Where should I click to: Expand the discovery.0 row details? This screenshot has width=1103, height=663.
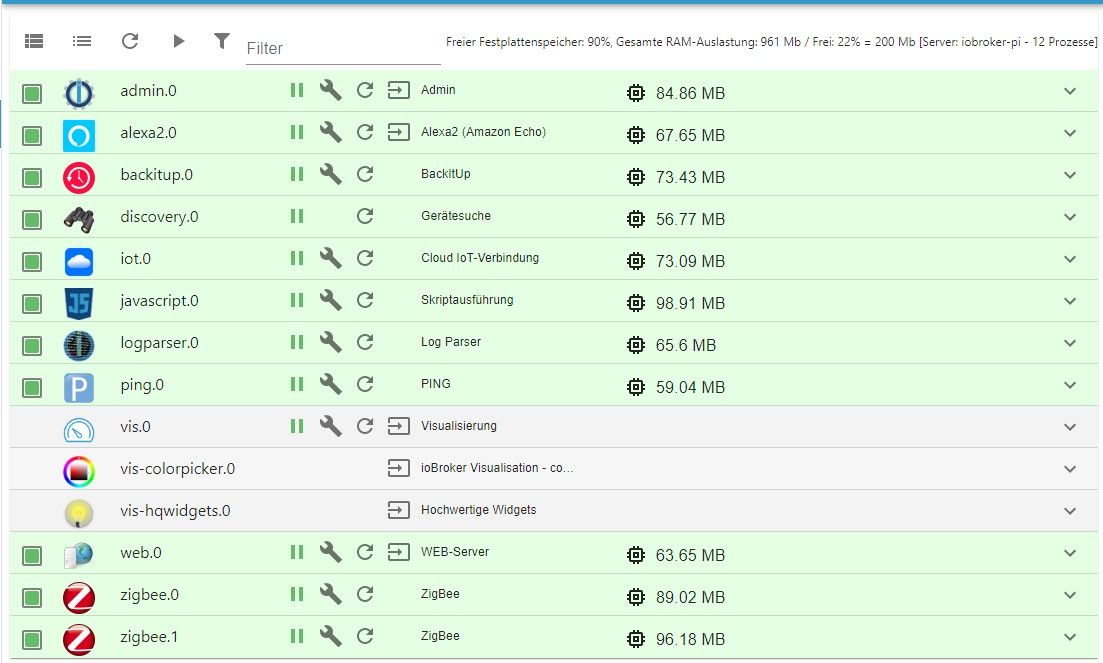tap(1070, 217)
